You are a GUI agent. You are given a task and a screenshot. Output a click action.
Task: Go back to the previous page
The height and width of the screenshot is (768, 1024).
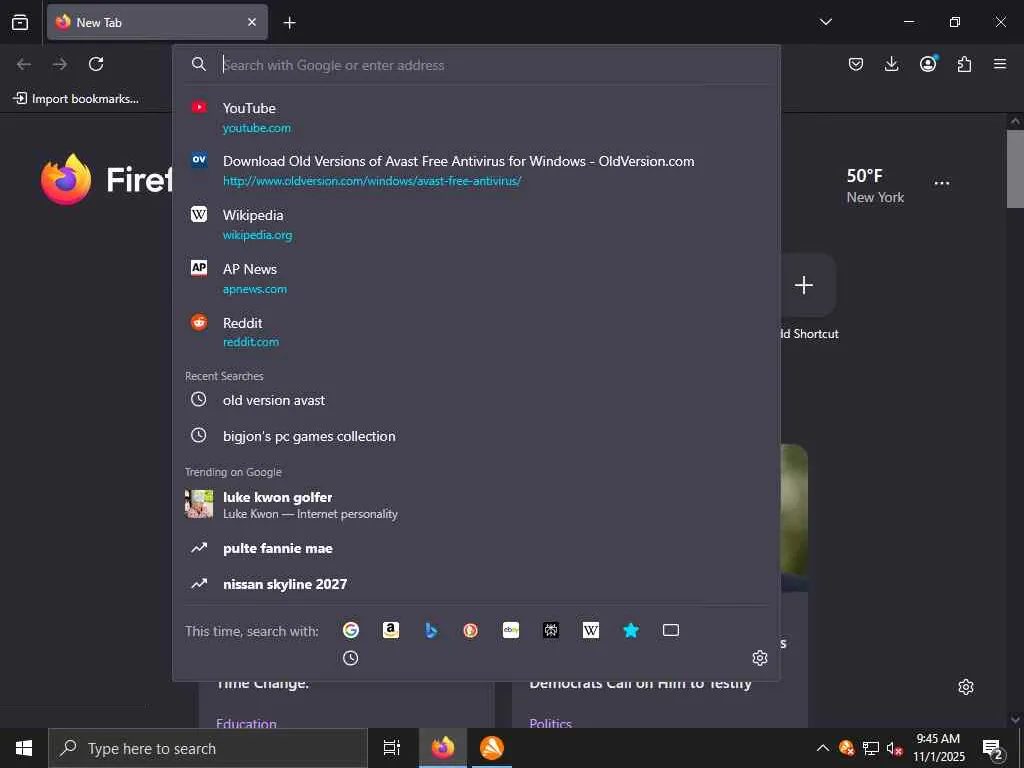tap(24, 64)
